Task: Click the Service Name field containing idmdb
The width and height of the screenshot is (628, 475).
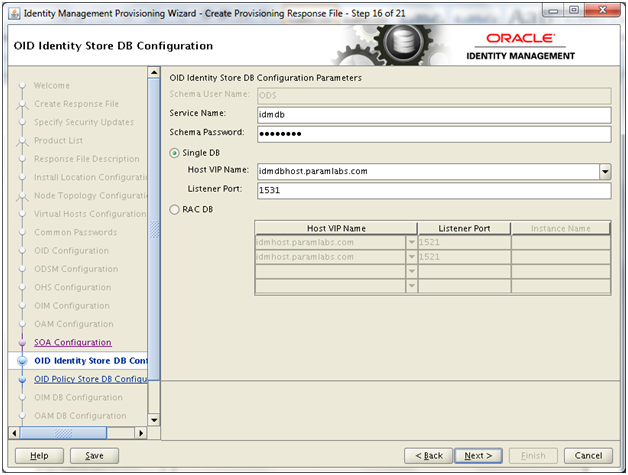Action: pos(434,115)
